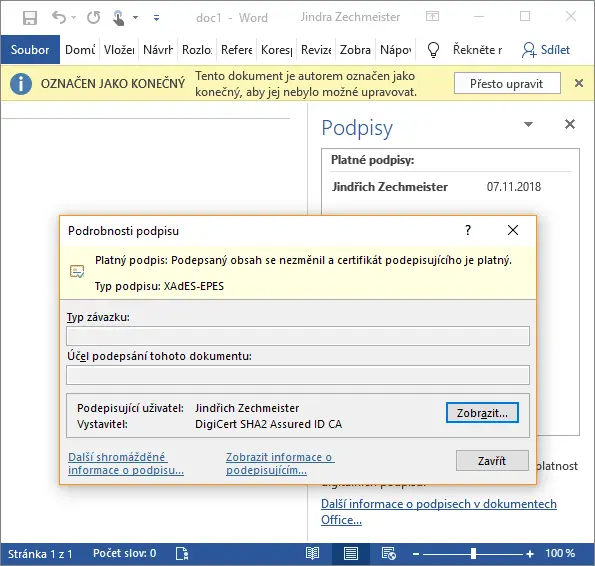Click help question mark in dialog

(468, 230)
